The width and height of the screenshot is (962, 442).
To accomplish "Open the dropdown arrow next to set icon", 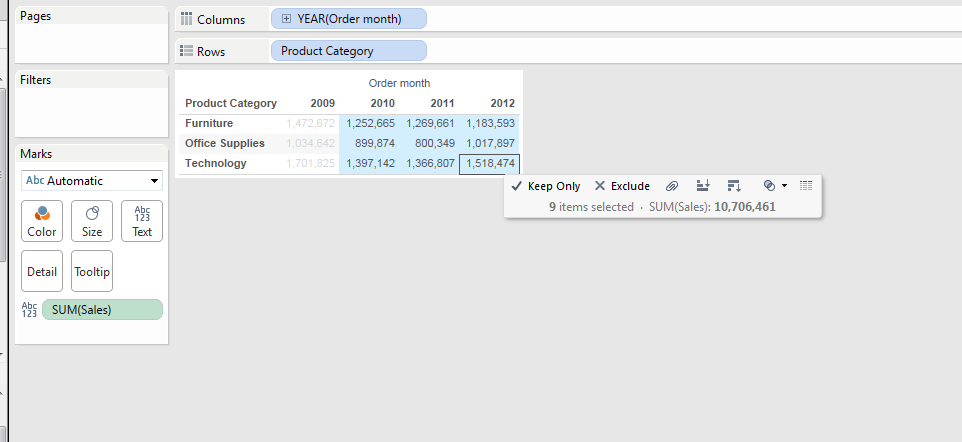I will pyautogui.click(x=784, y=186).
